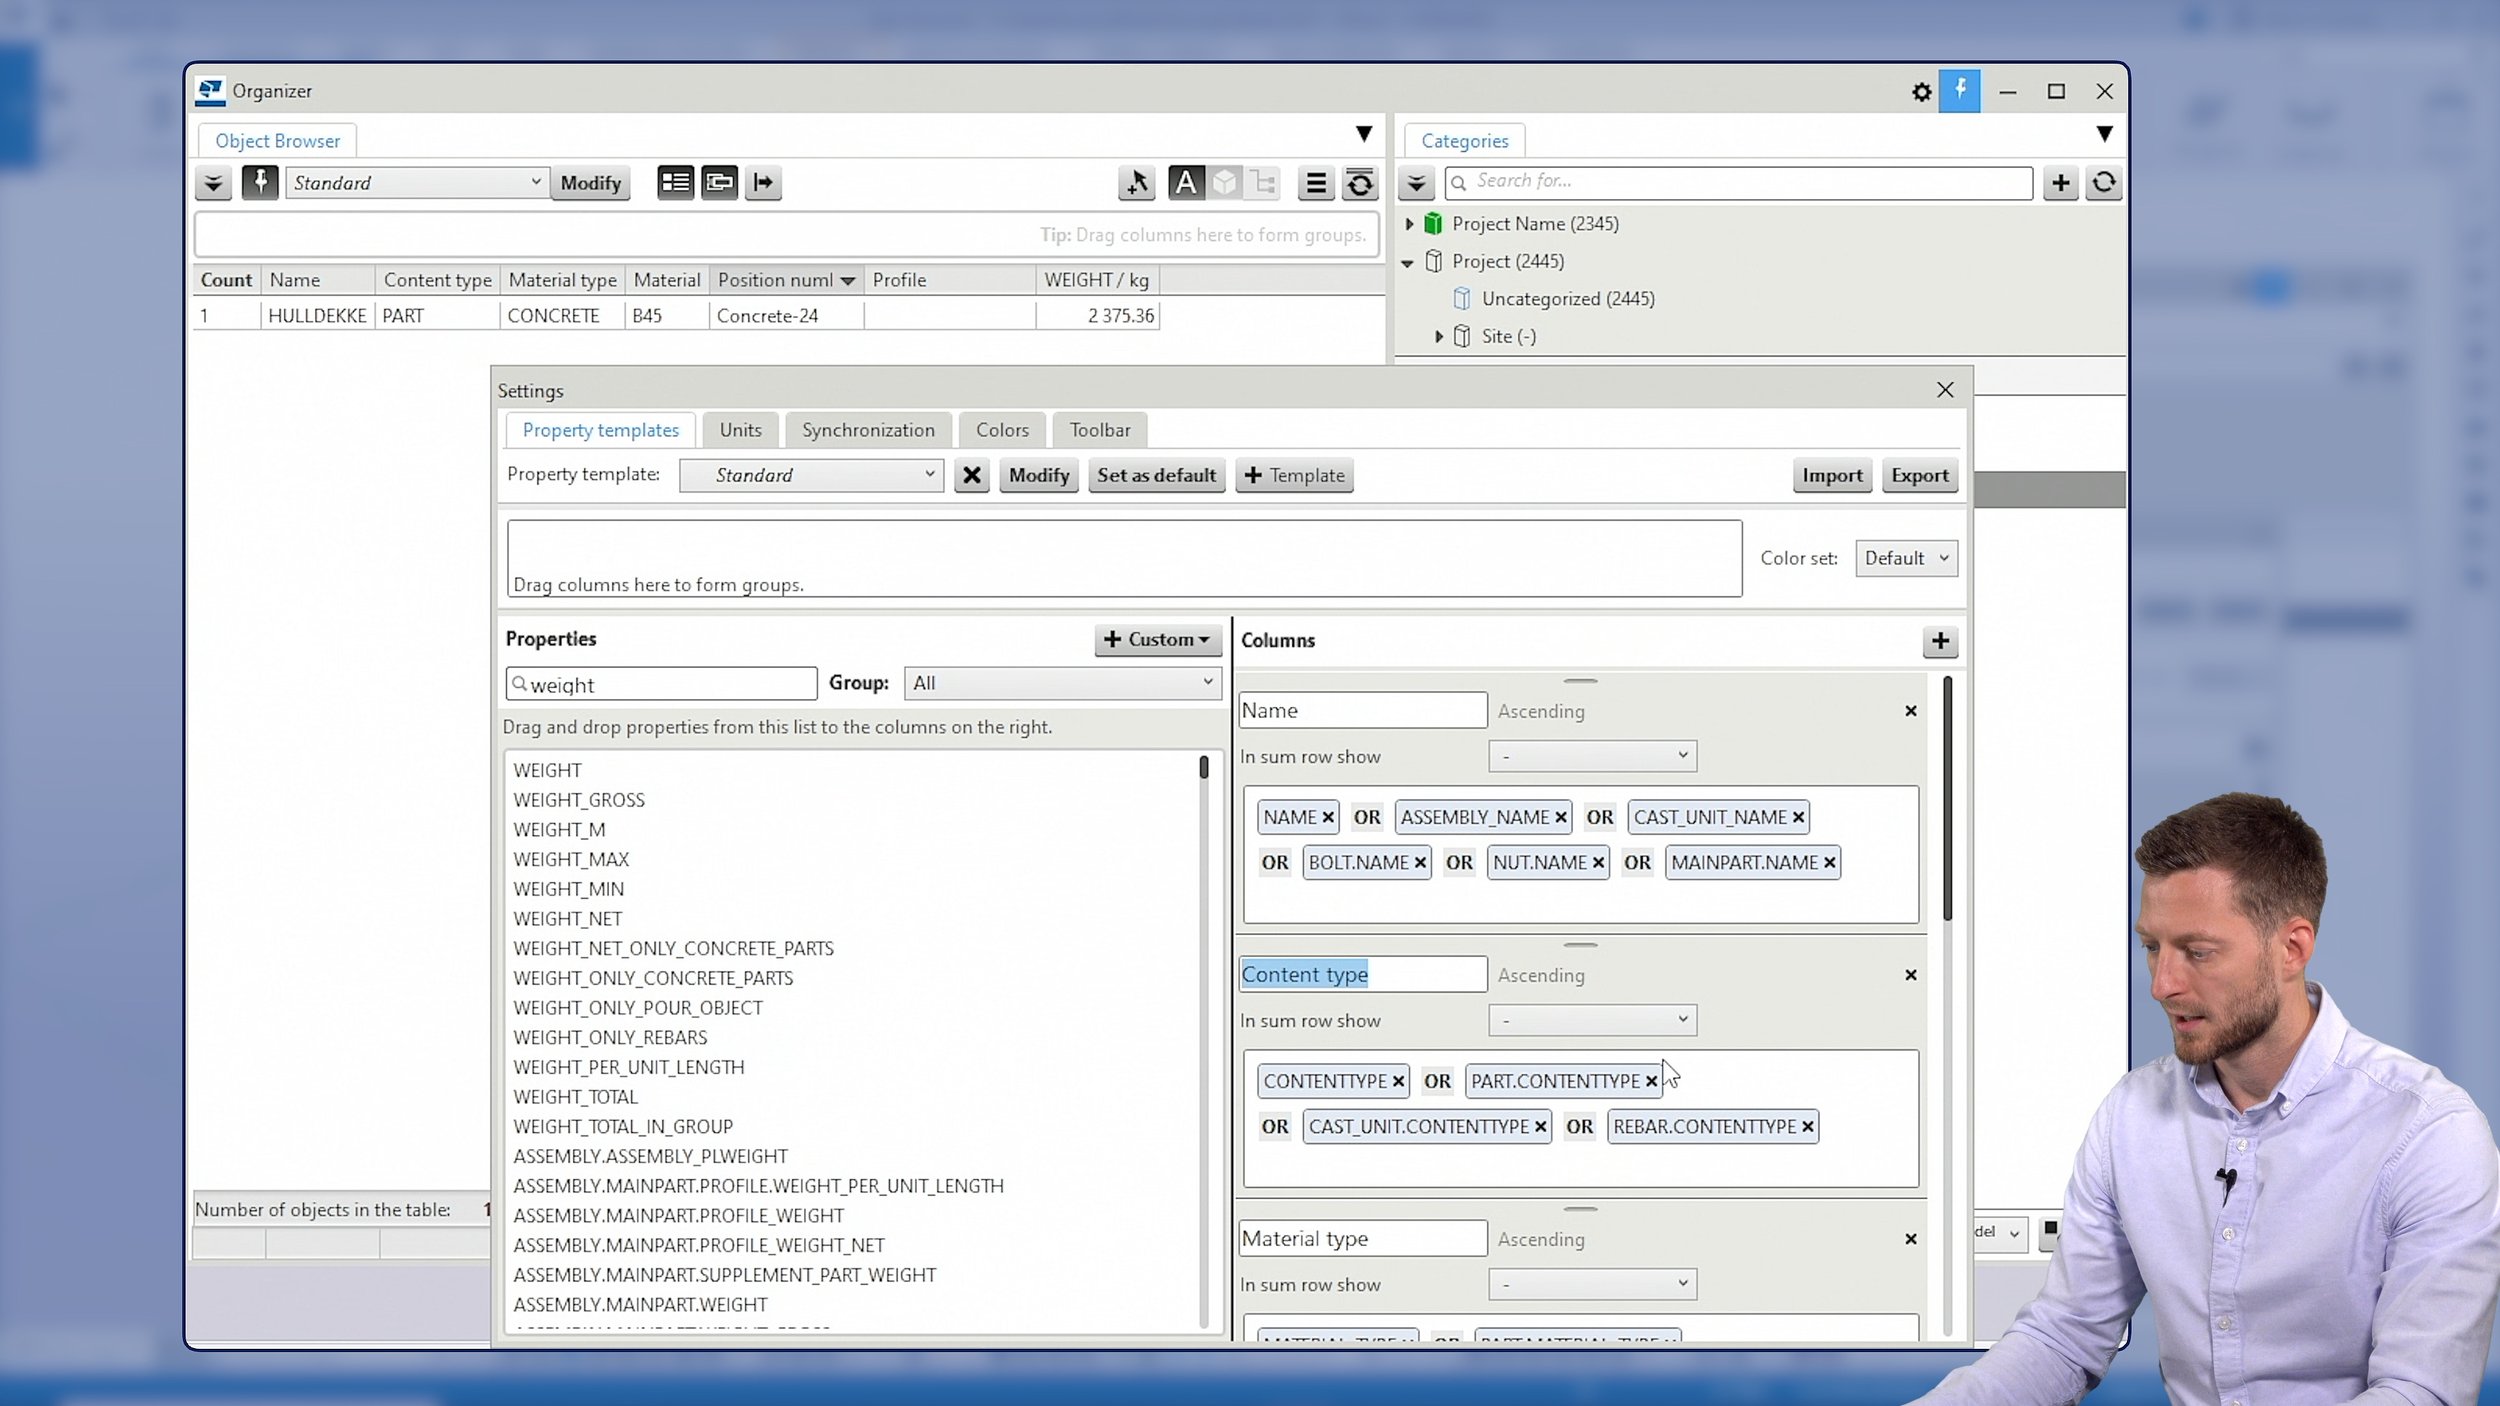
Task: Open the Group All dropdown
Action: pyautogui.click(x=1062, y=683)
